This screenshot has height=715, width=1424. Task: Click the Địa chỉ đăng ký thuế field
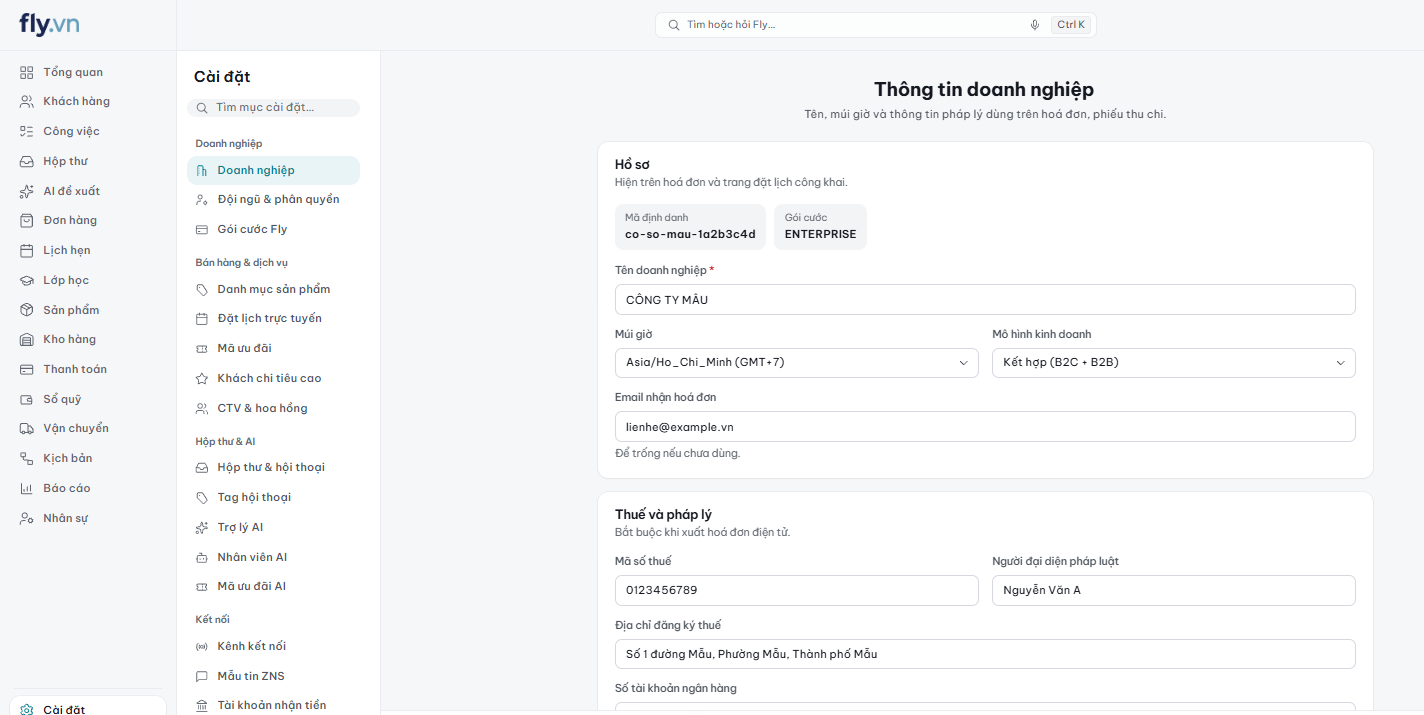(x=985, y=654)
